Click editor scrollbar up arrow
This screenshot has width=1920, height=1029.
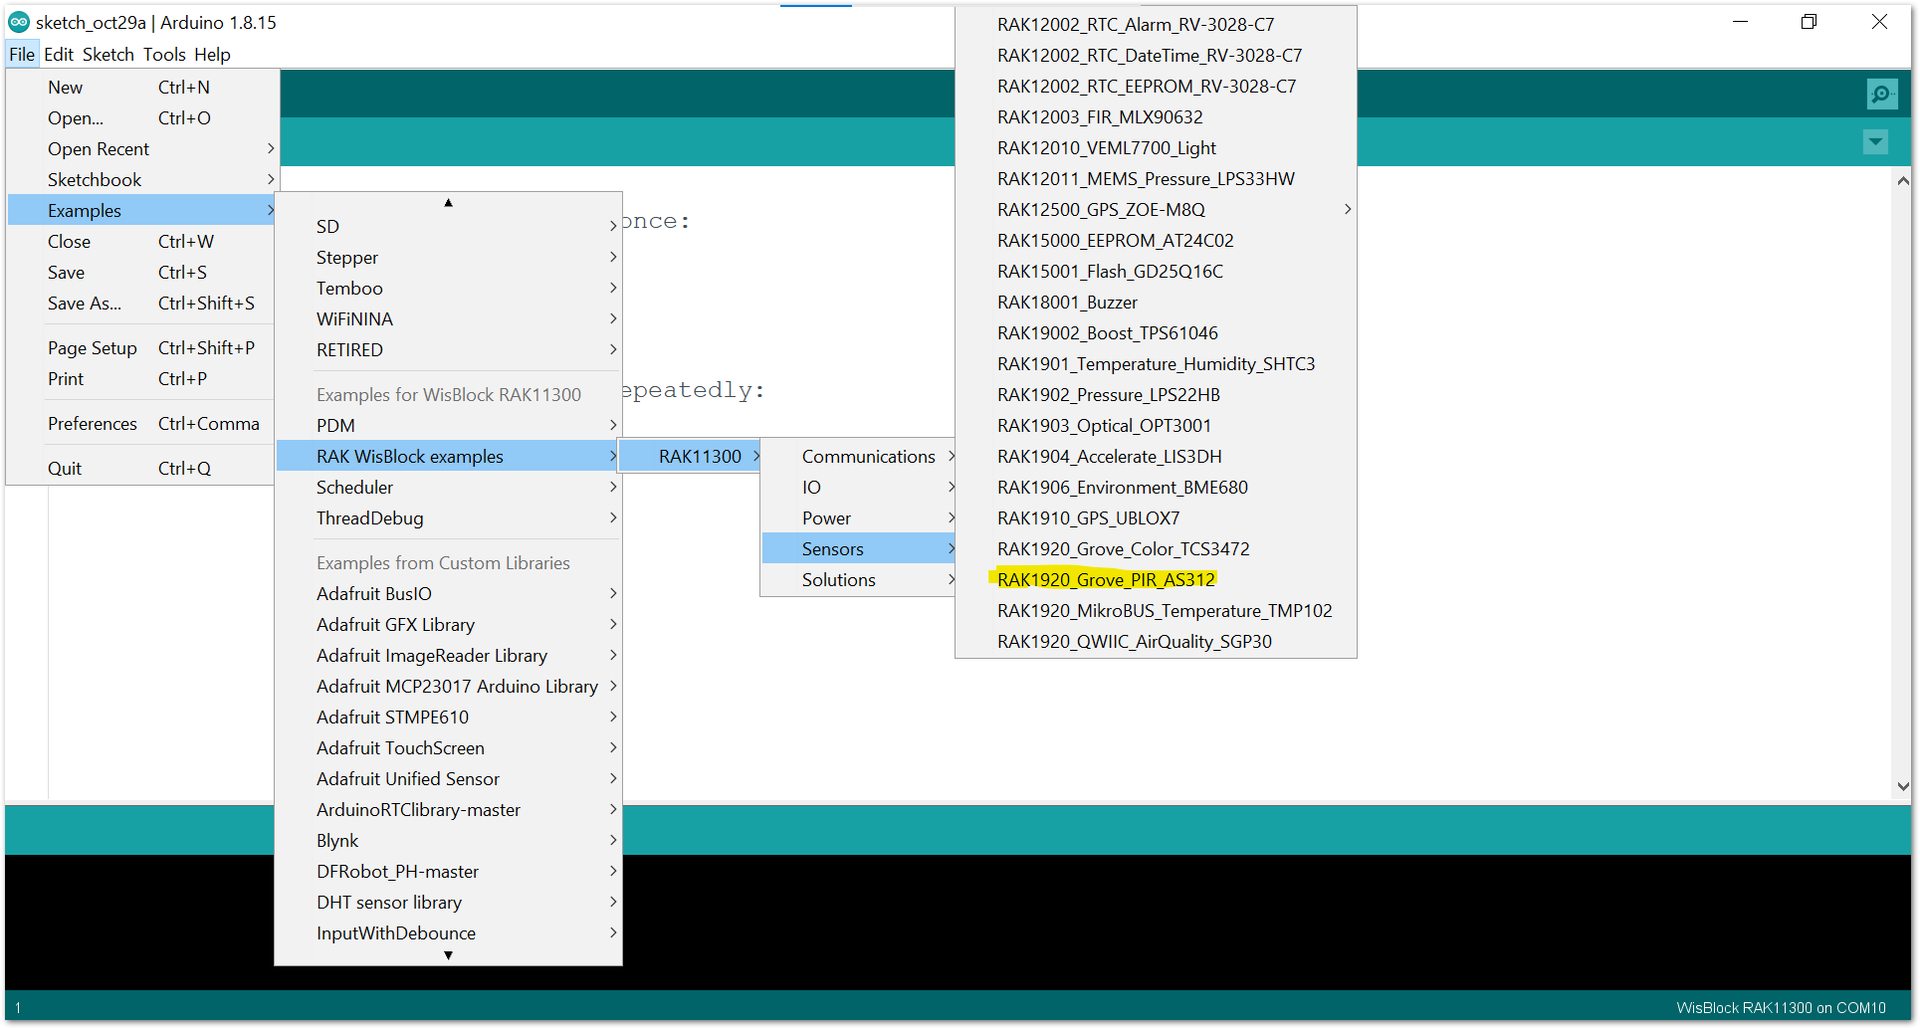tap(1903, 181)
